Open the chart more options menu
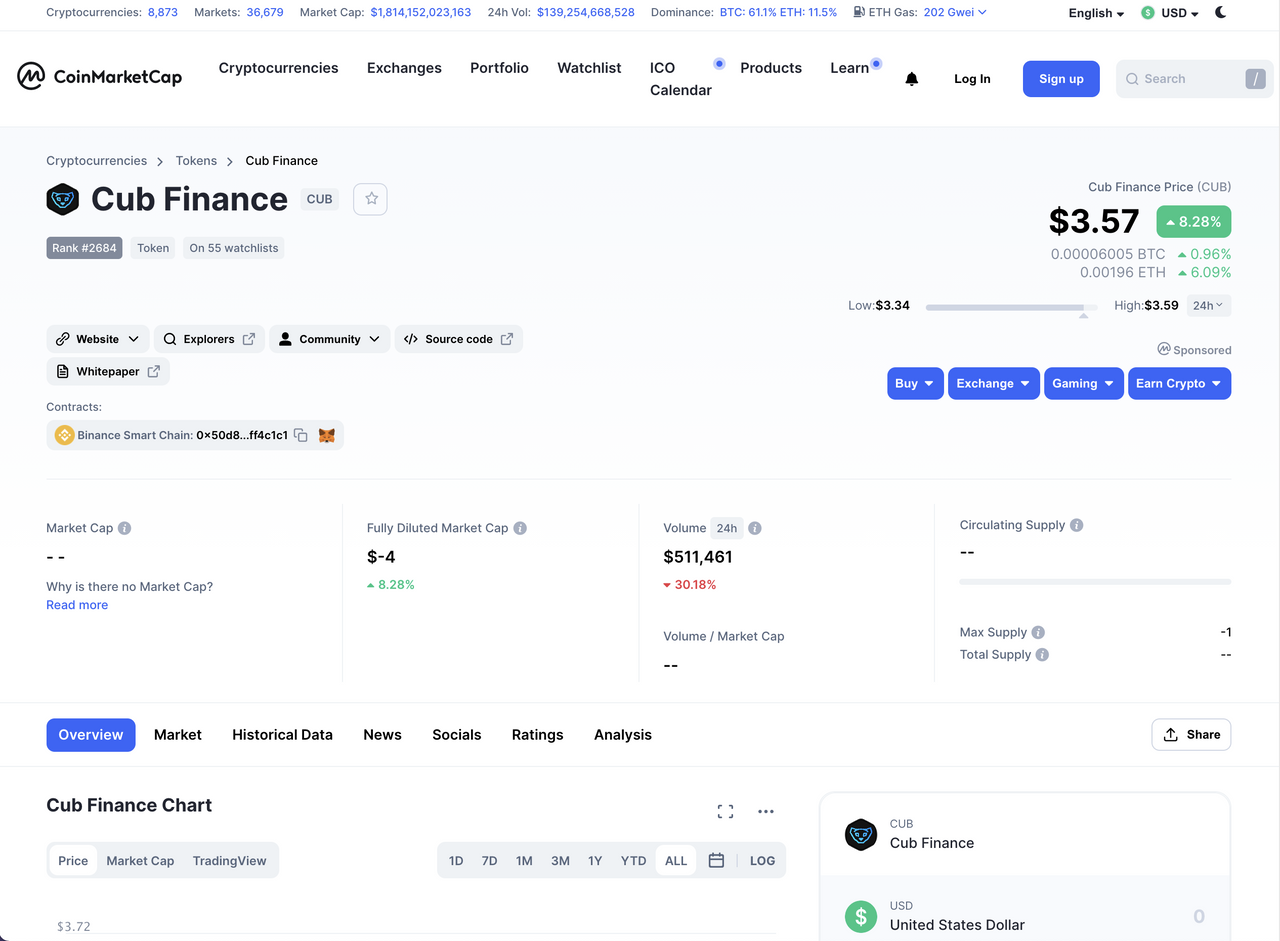The width and height of the screenshot is (1280, 941). coord(766,811)
